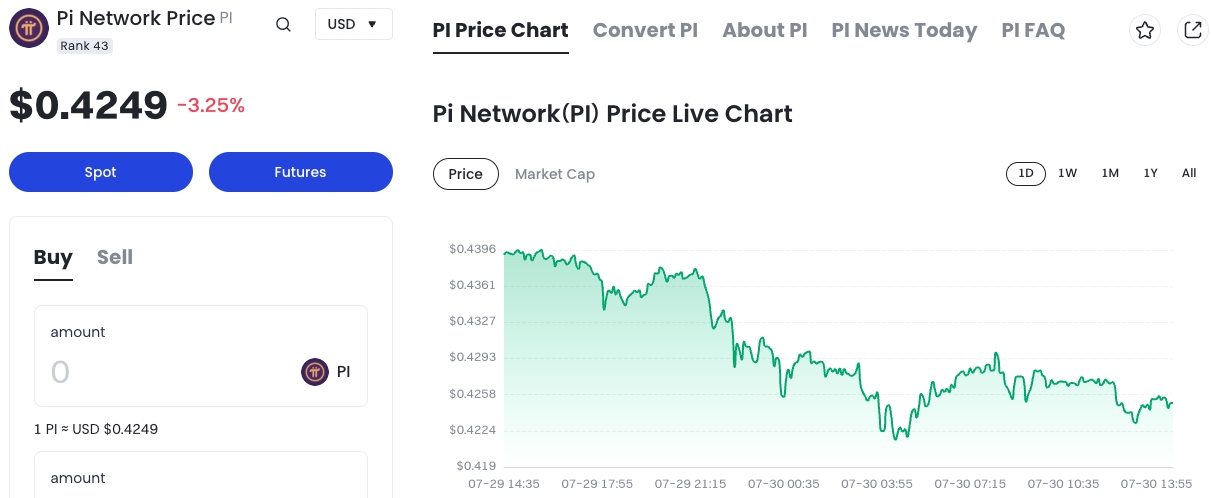Click the PI coin icon in amount field
Viewport: 1211px width, 498px height.
(315, 372)
